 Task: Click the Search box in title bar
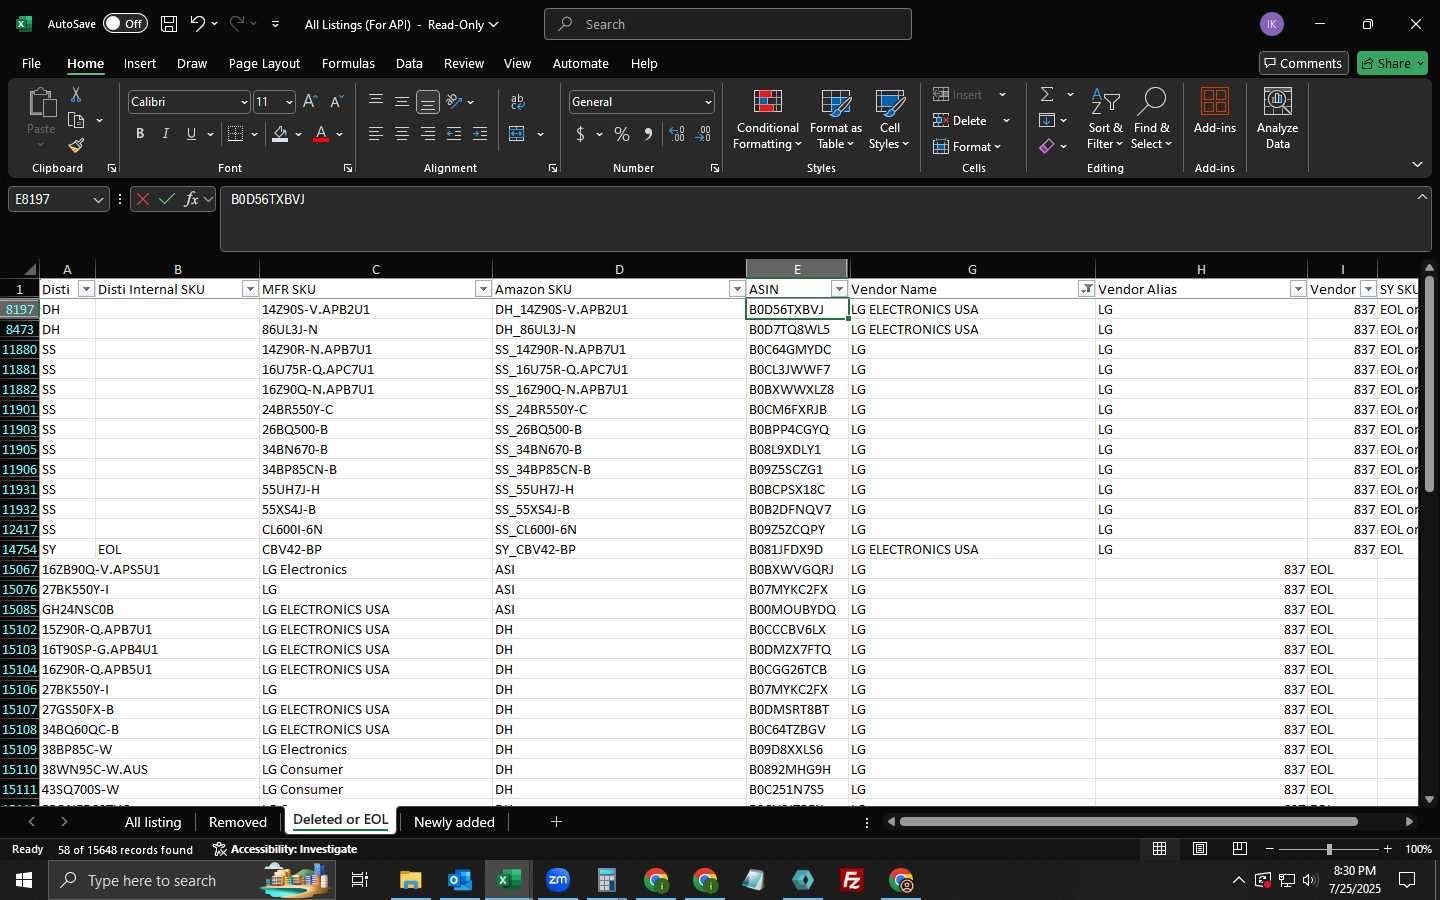point(728,24)
